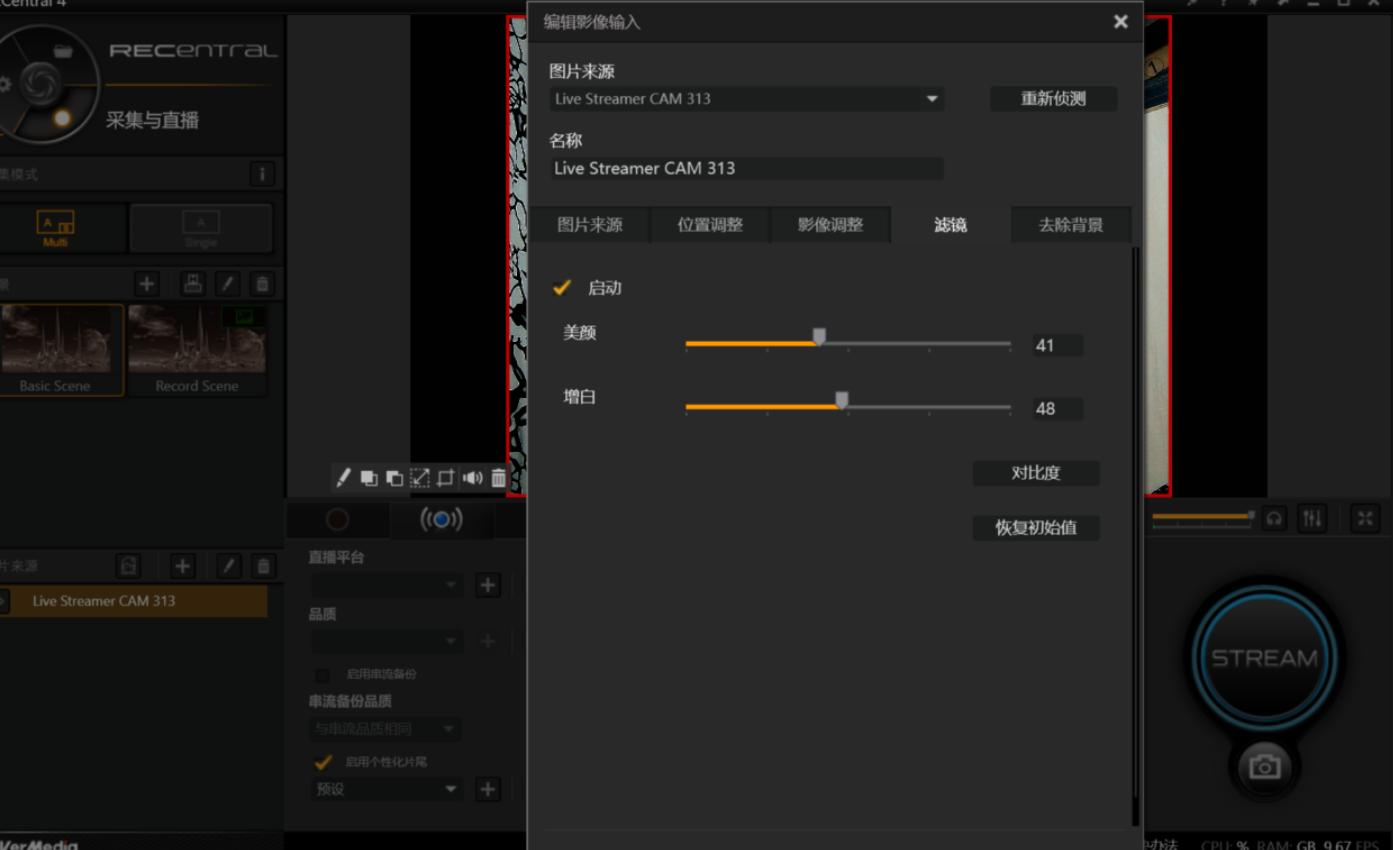Image resolution: width=1393 pixels, height=850 pixels.
Task: Toggle the 启用个性化片尾 checkbox
Action: tap(323, 762)
